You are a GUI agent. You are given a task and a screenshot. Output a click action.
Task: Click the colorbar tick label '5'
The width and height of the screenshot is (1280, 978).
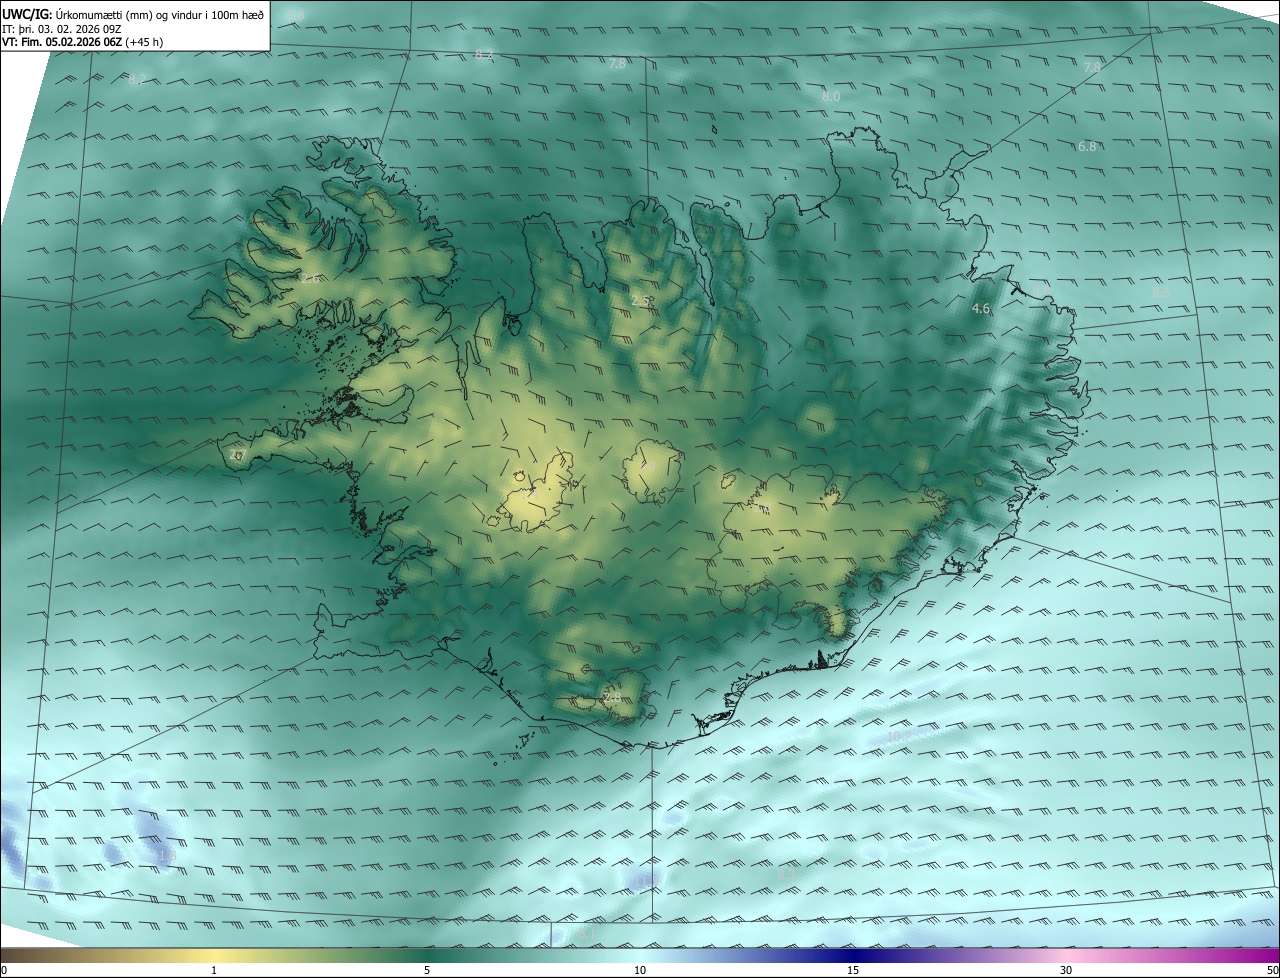(427, 970)
